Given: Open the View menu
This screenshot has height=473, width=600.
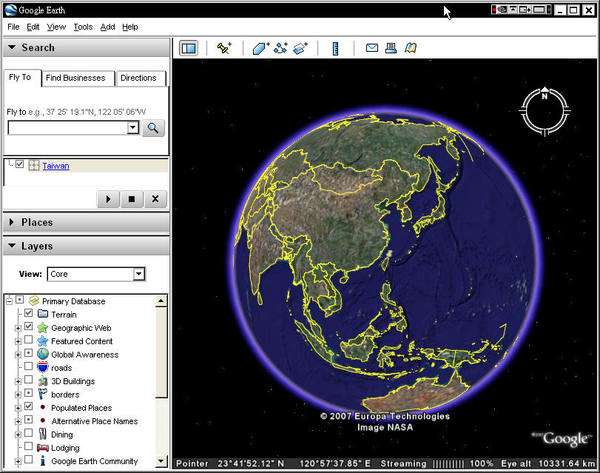Looking at the screenshot, I should 56,27.
